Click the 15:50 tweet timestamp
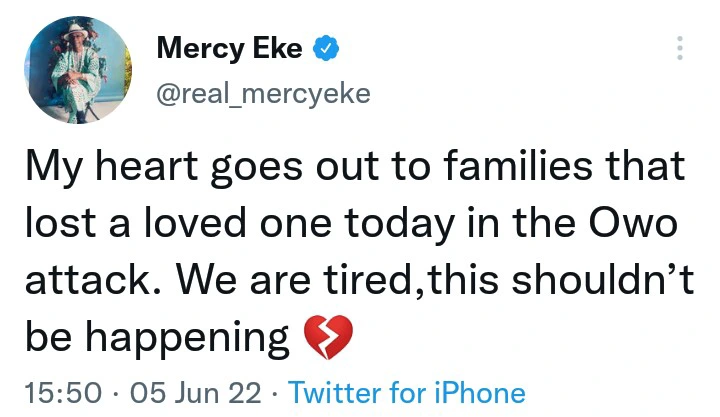This screenshot has width=720, height=417. point(55,393)
